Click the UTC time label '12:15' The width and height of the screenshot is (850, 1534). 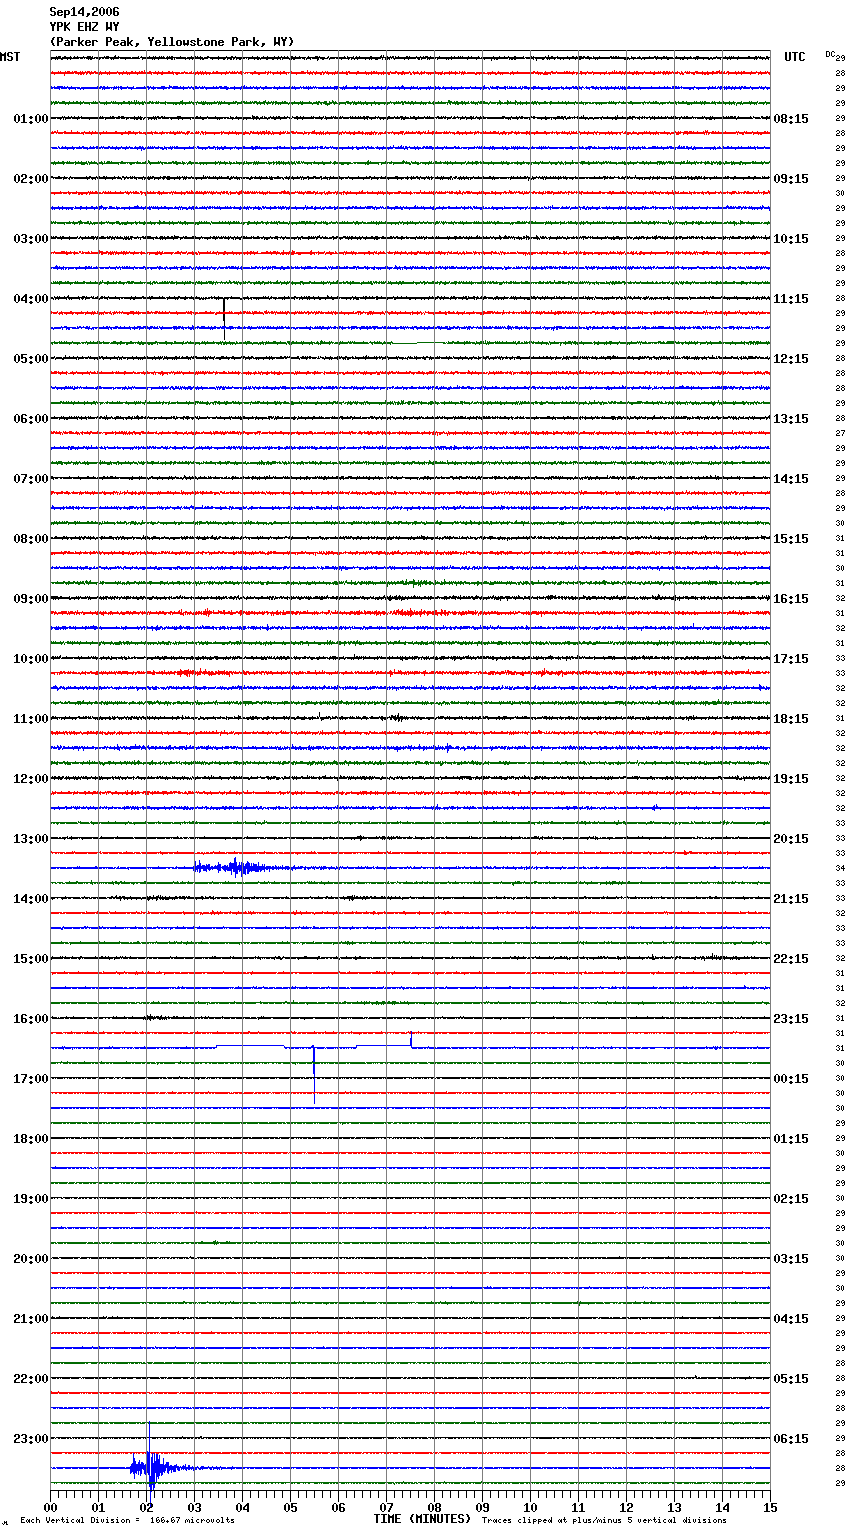coord(791,359)
